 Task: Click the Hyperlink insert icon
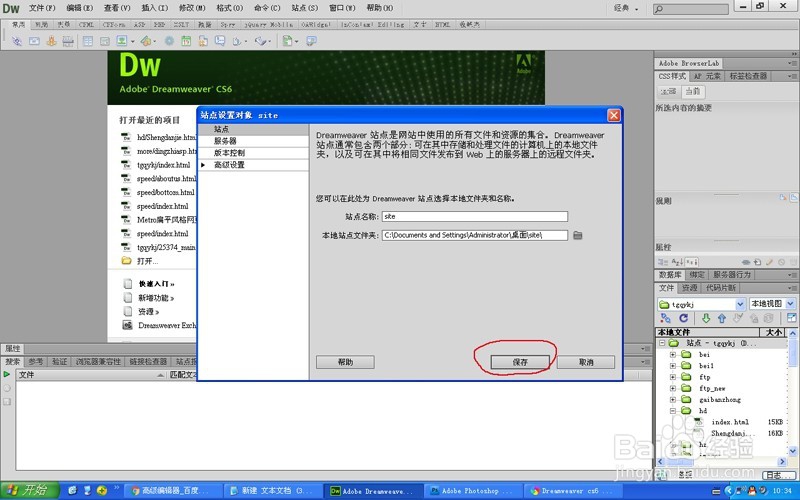pyautogui.click(x=17, y=41)
